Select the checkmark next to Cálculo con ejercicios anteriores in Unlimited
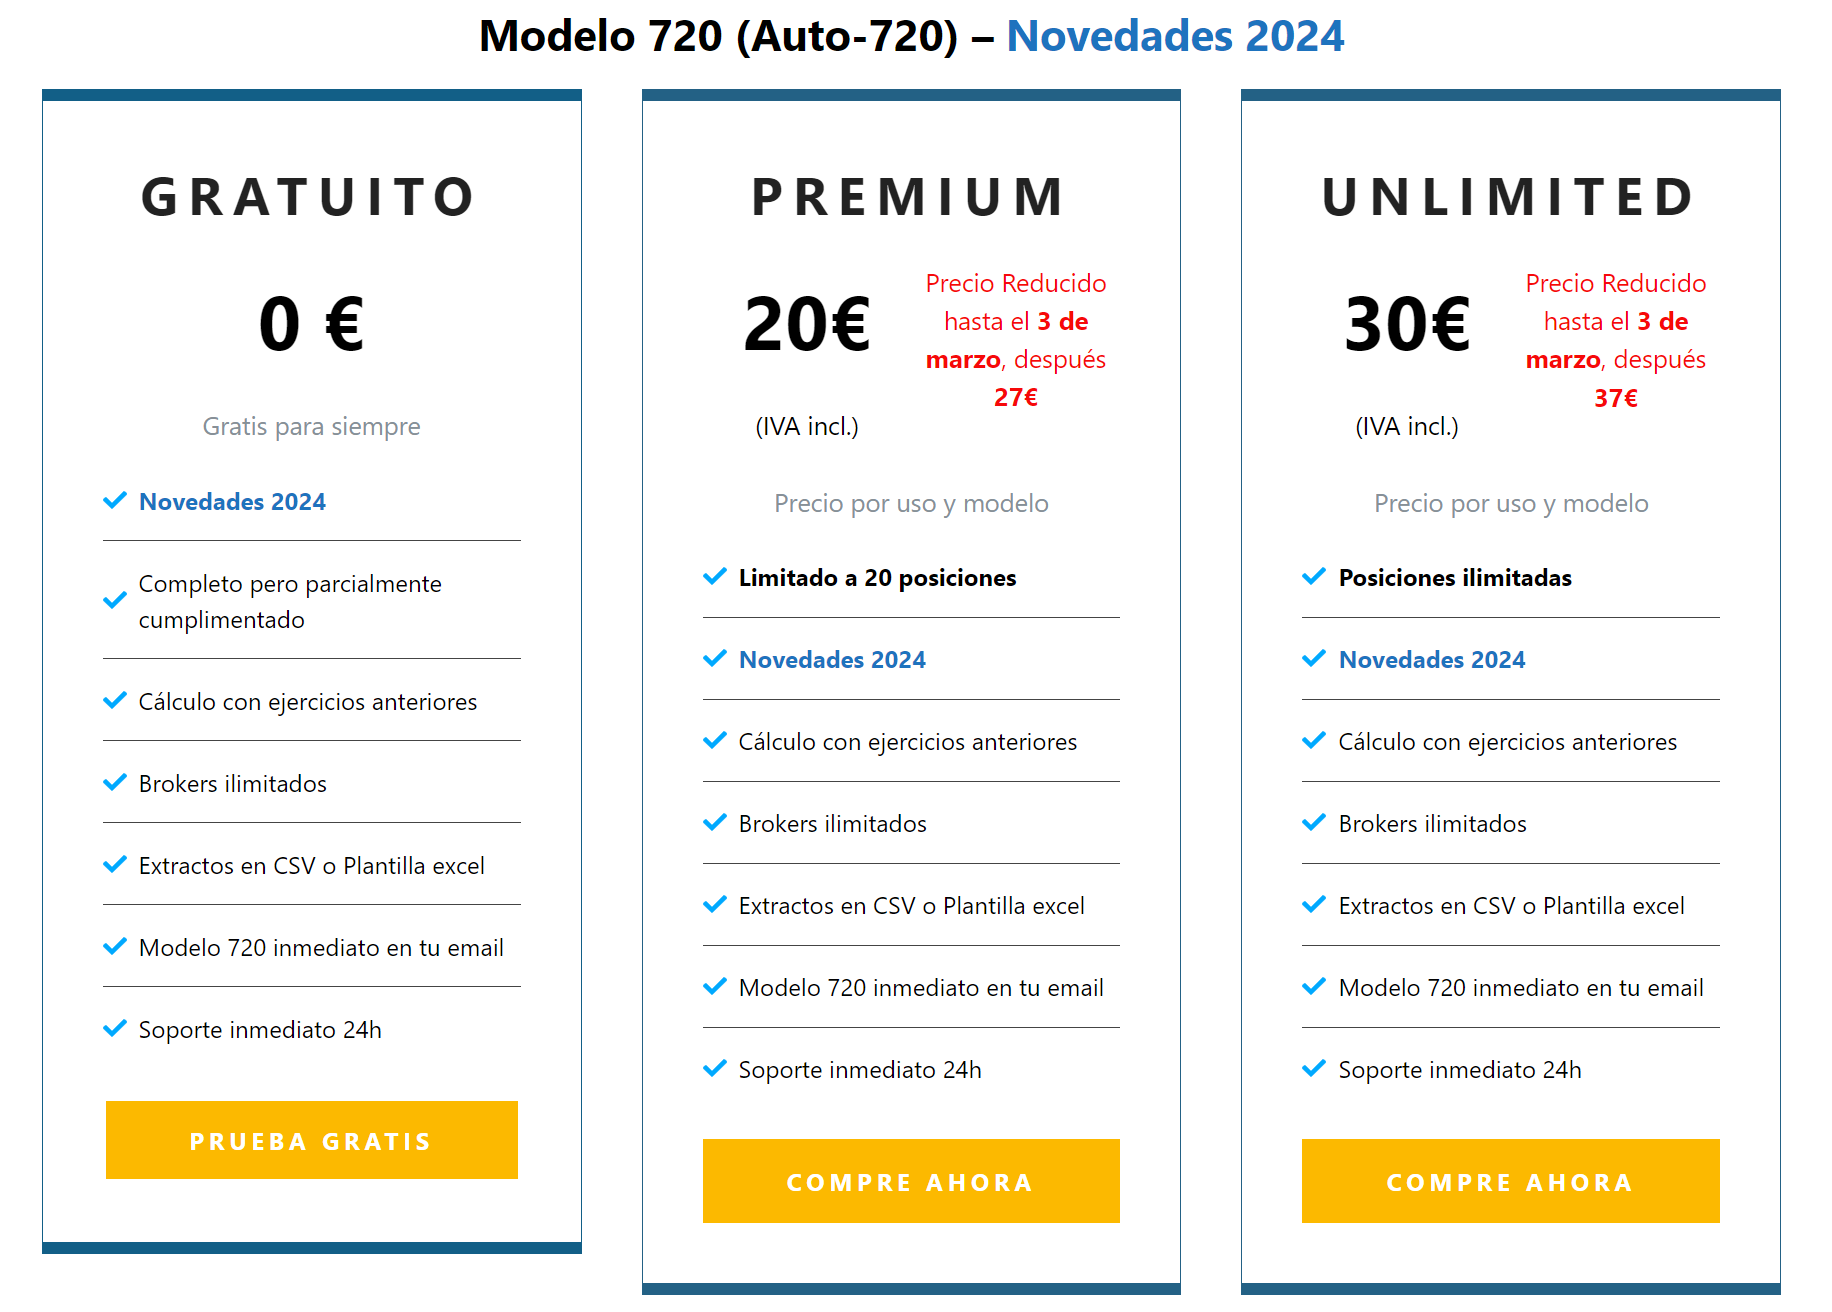The image size is (1832, 1312). [1313, 741]
